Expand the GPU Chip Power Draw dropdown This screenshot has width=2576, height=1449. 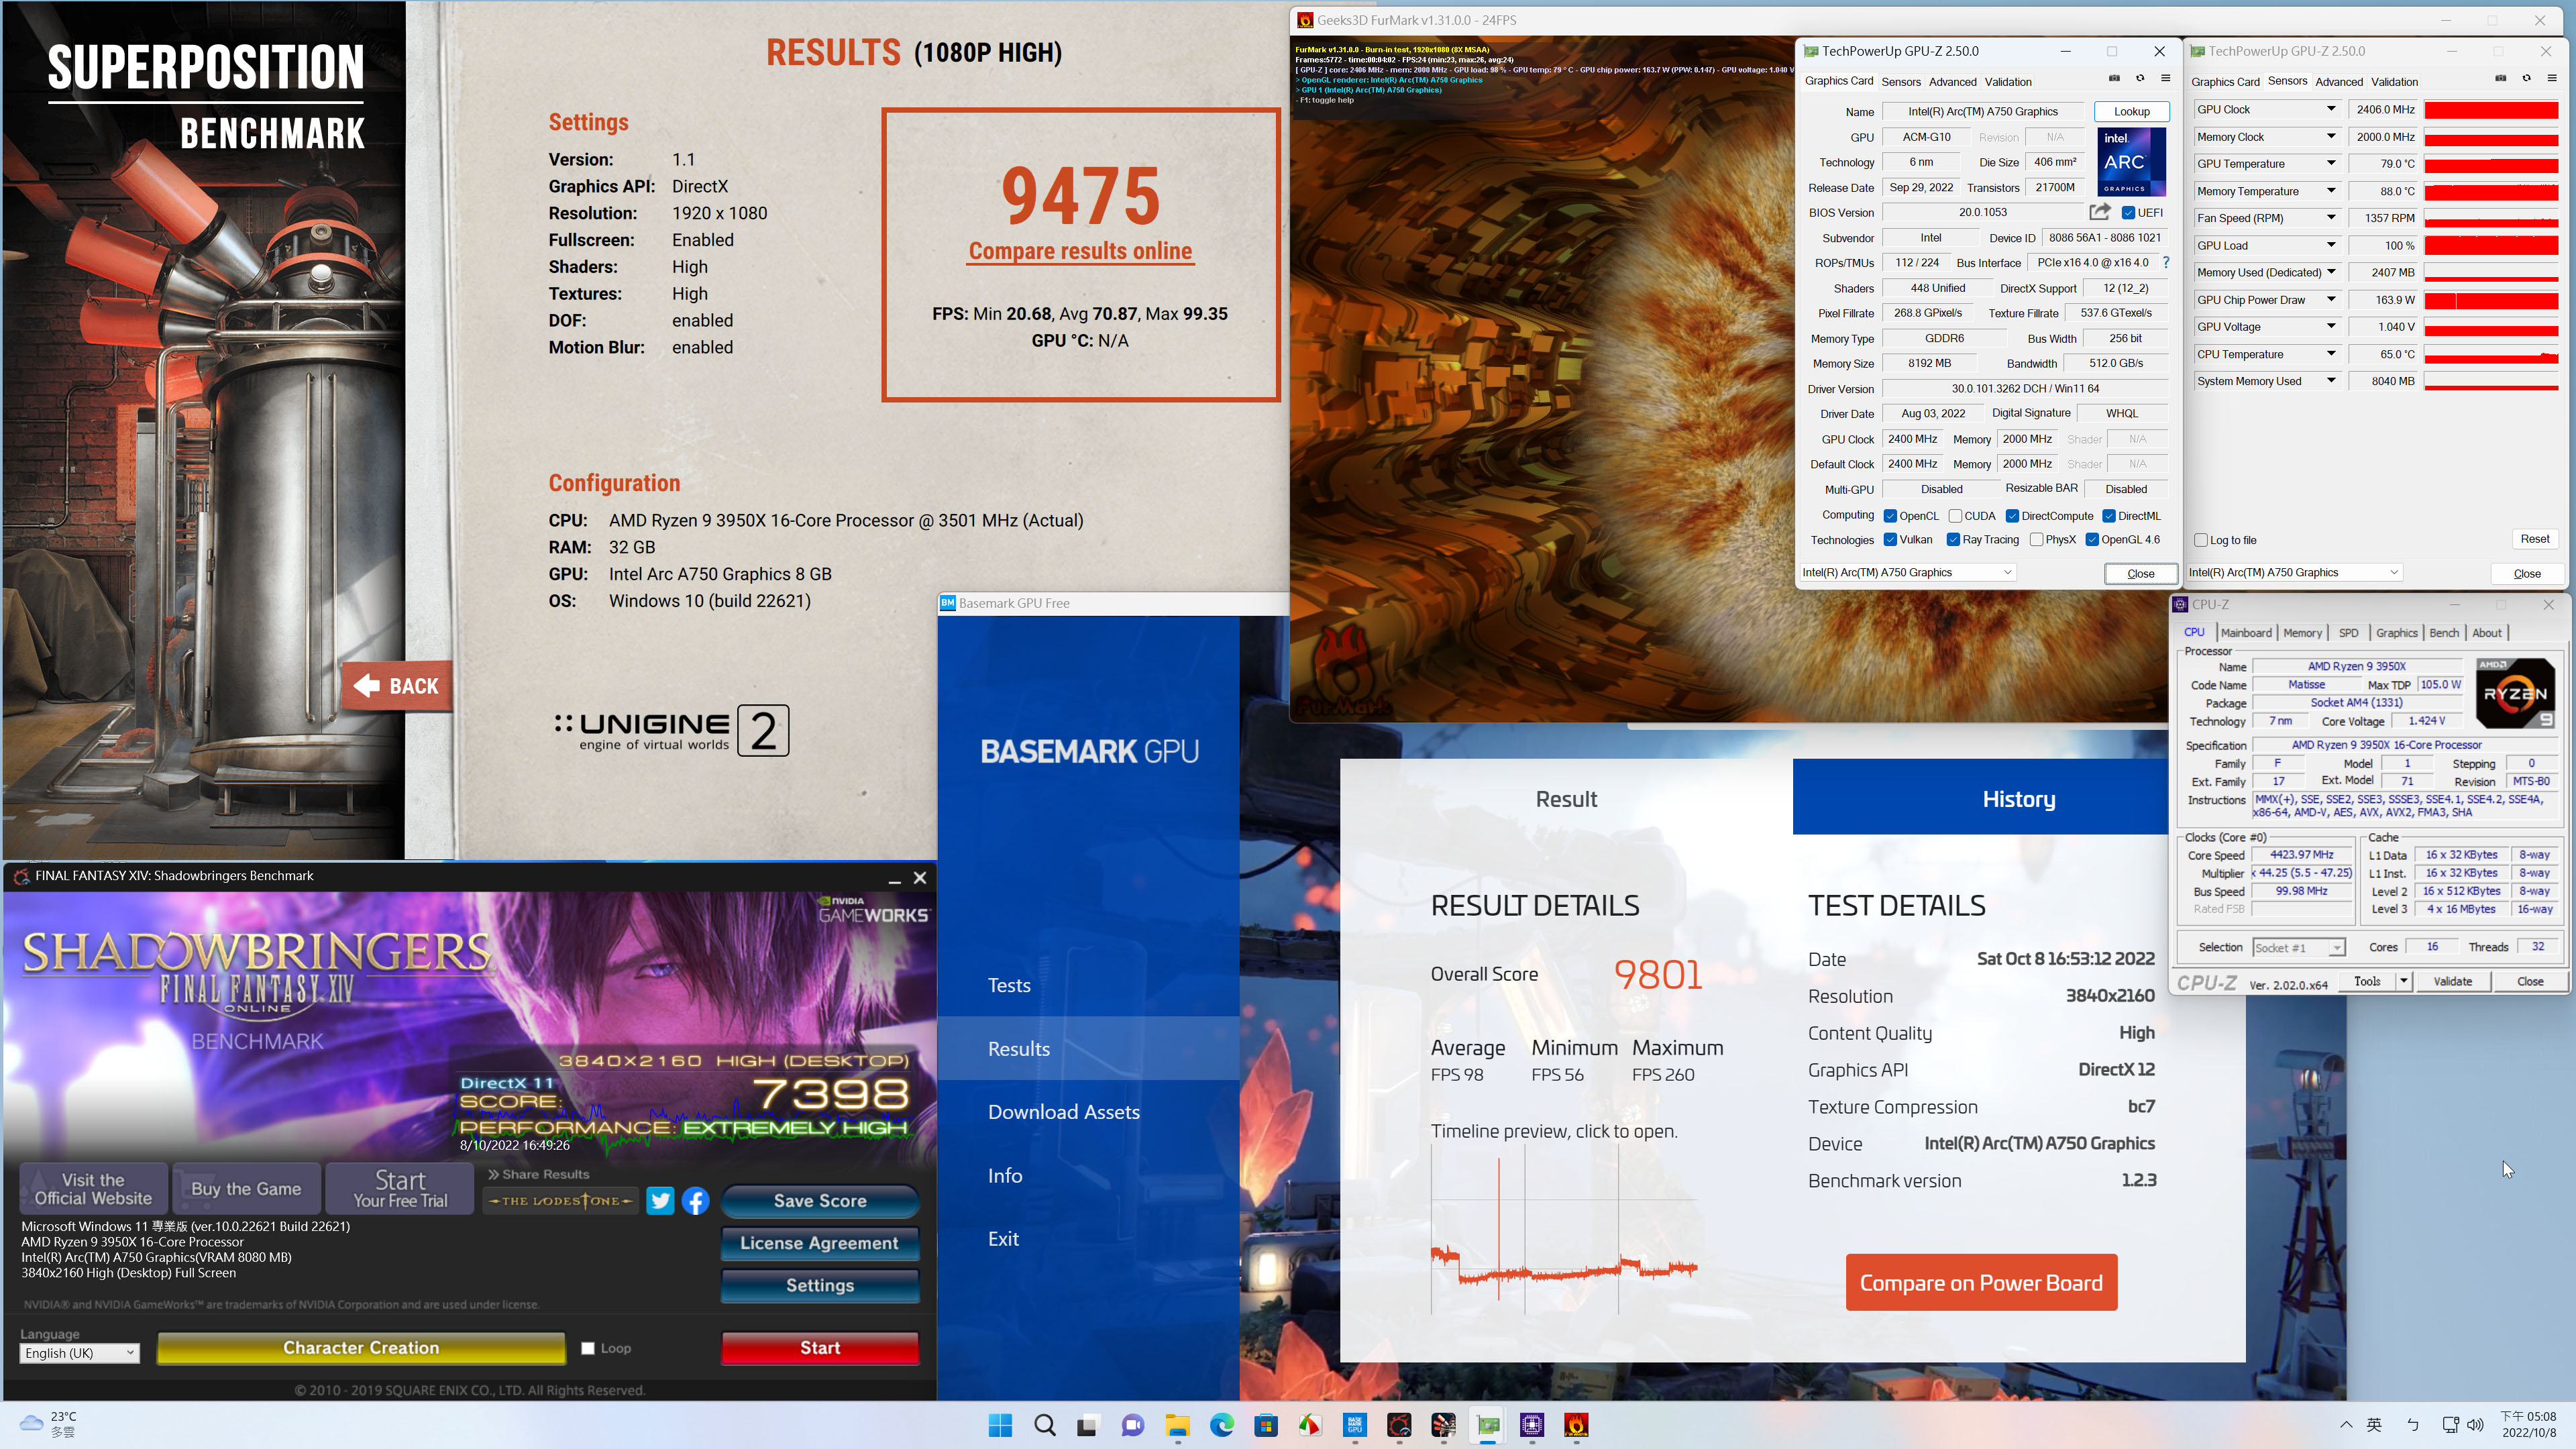2330,299
